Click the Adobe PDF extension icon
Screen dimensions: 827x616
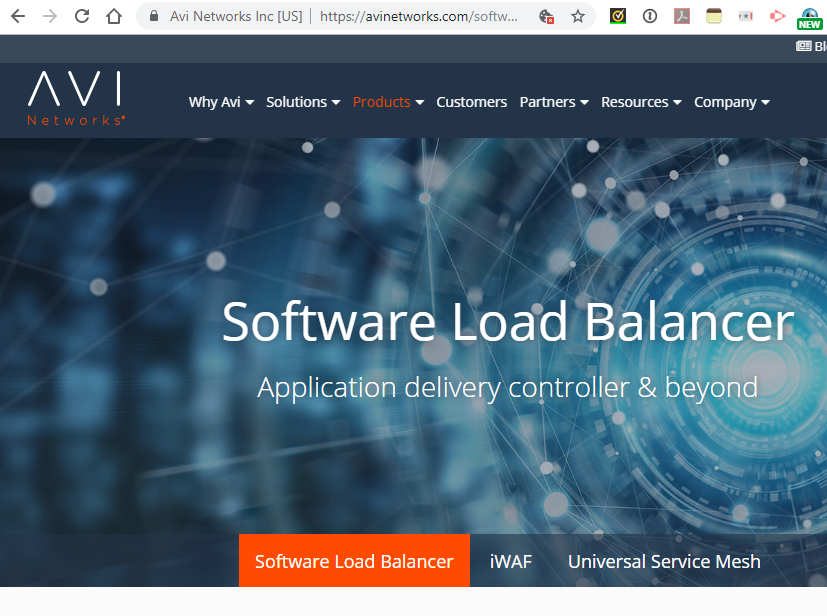click(682, 16)
